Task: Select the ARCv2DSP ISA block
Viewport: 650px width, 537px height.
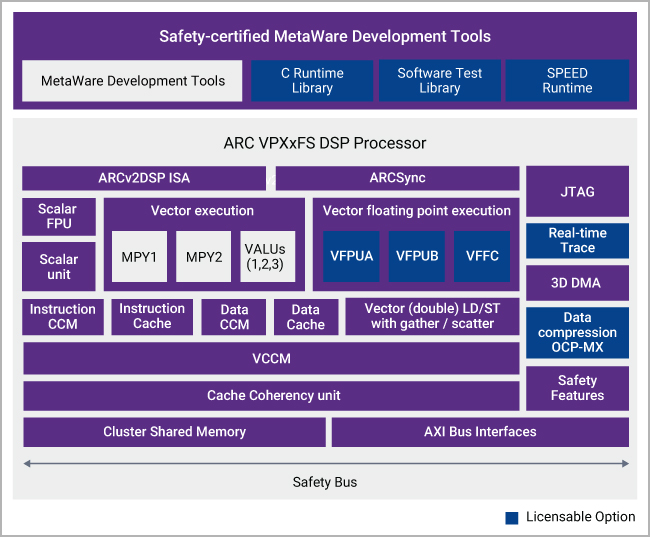Action: 144,178
